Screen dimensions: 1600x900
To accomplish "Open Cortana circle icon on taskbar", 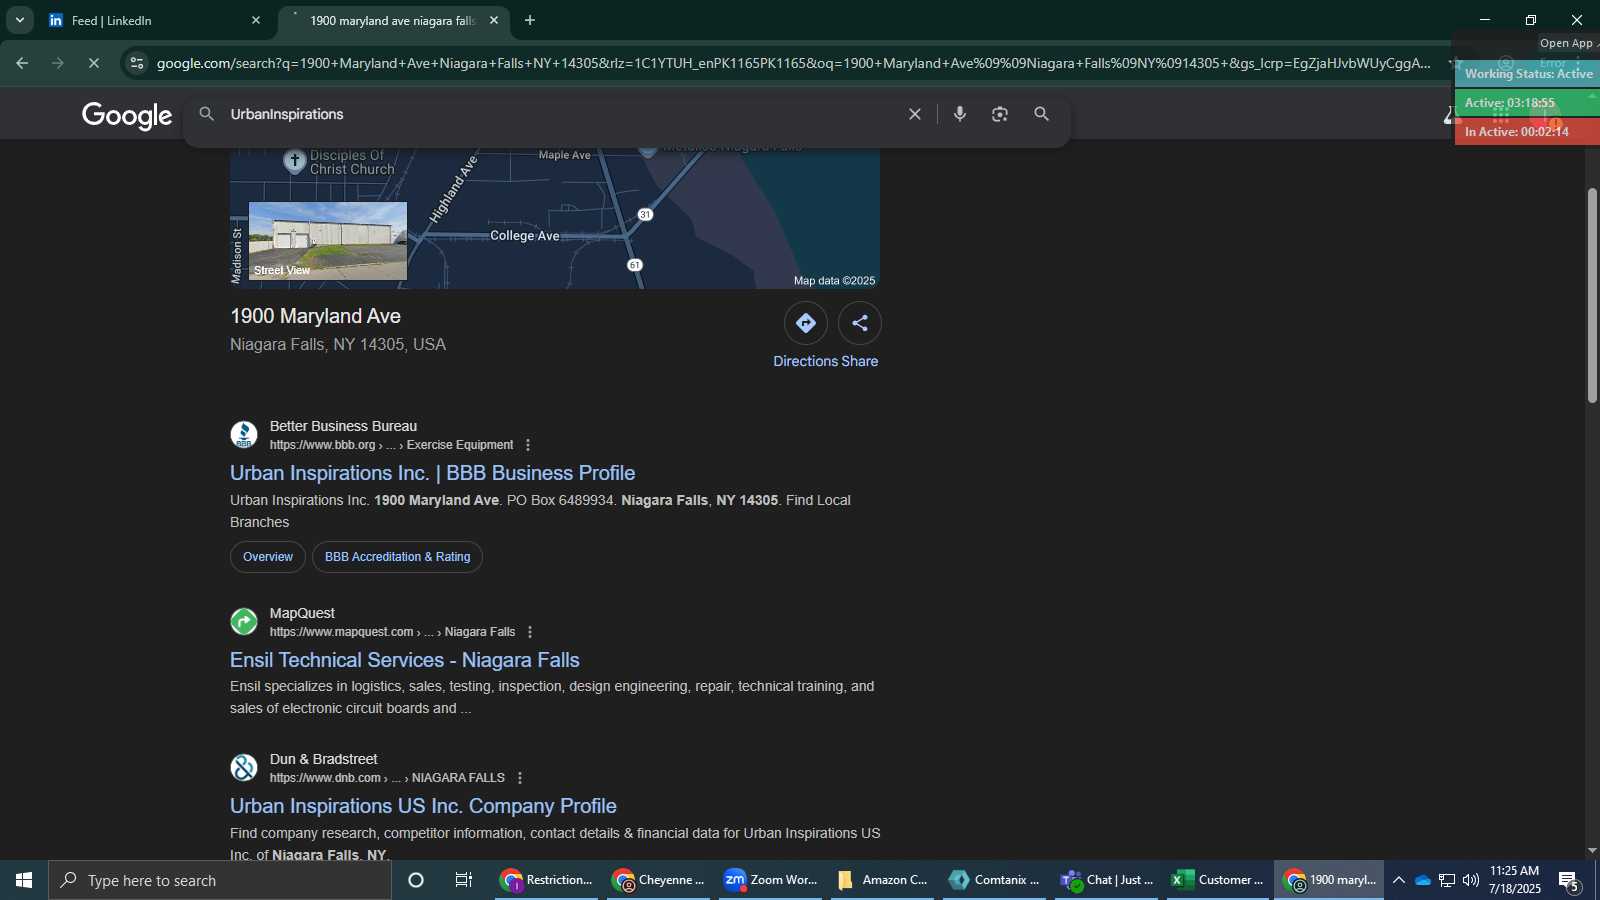I will (x=416, y=880).
